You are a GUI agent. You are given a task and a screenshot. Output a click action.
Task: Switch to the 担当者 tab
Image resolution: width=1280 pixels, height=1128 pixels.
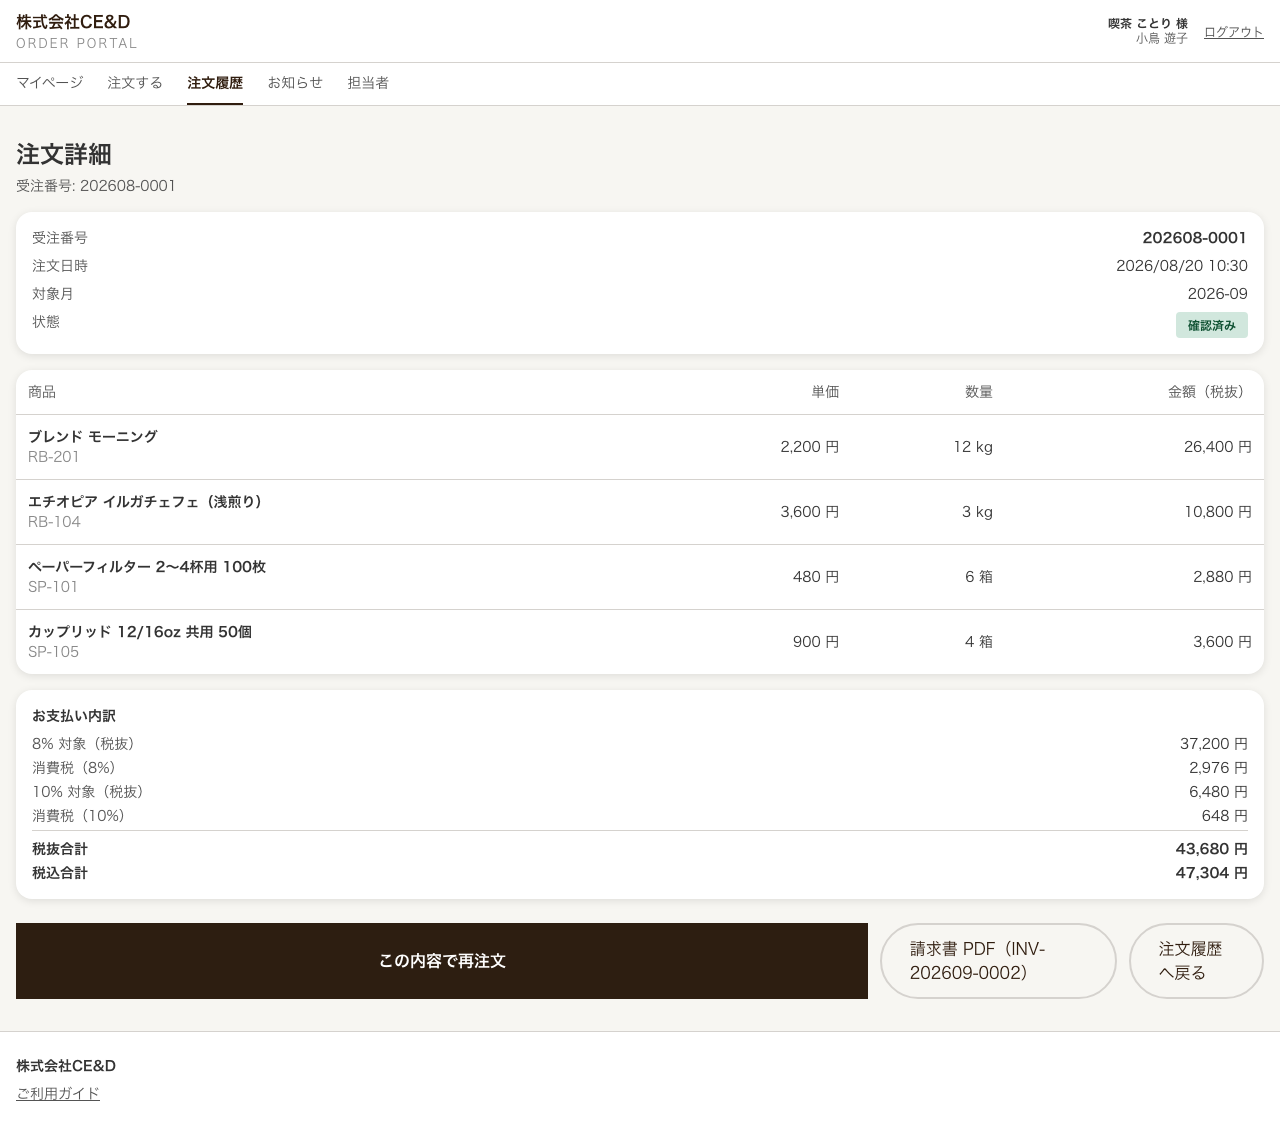point(368,83)
